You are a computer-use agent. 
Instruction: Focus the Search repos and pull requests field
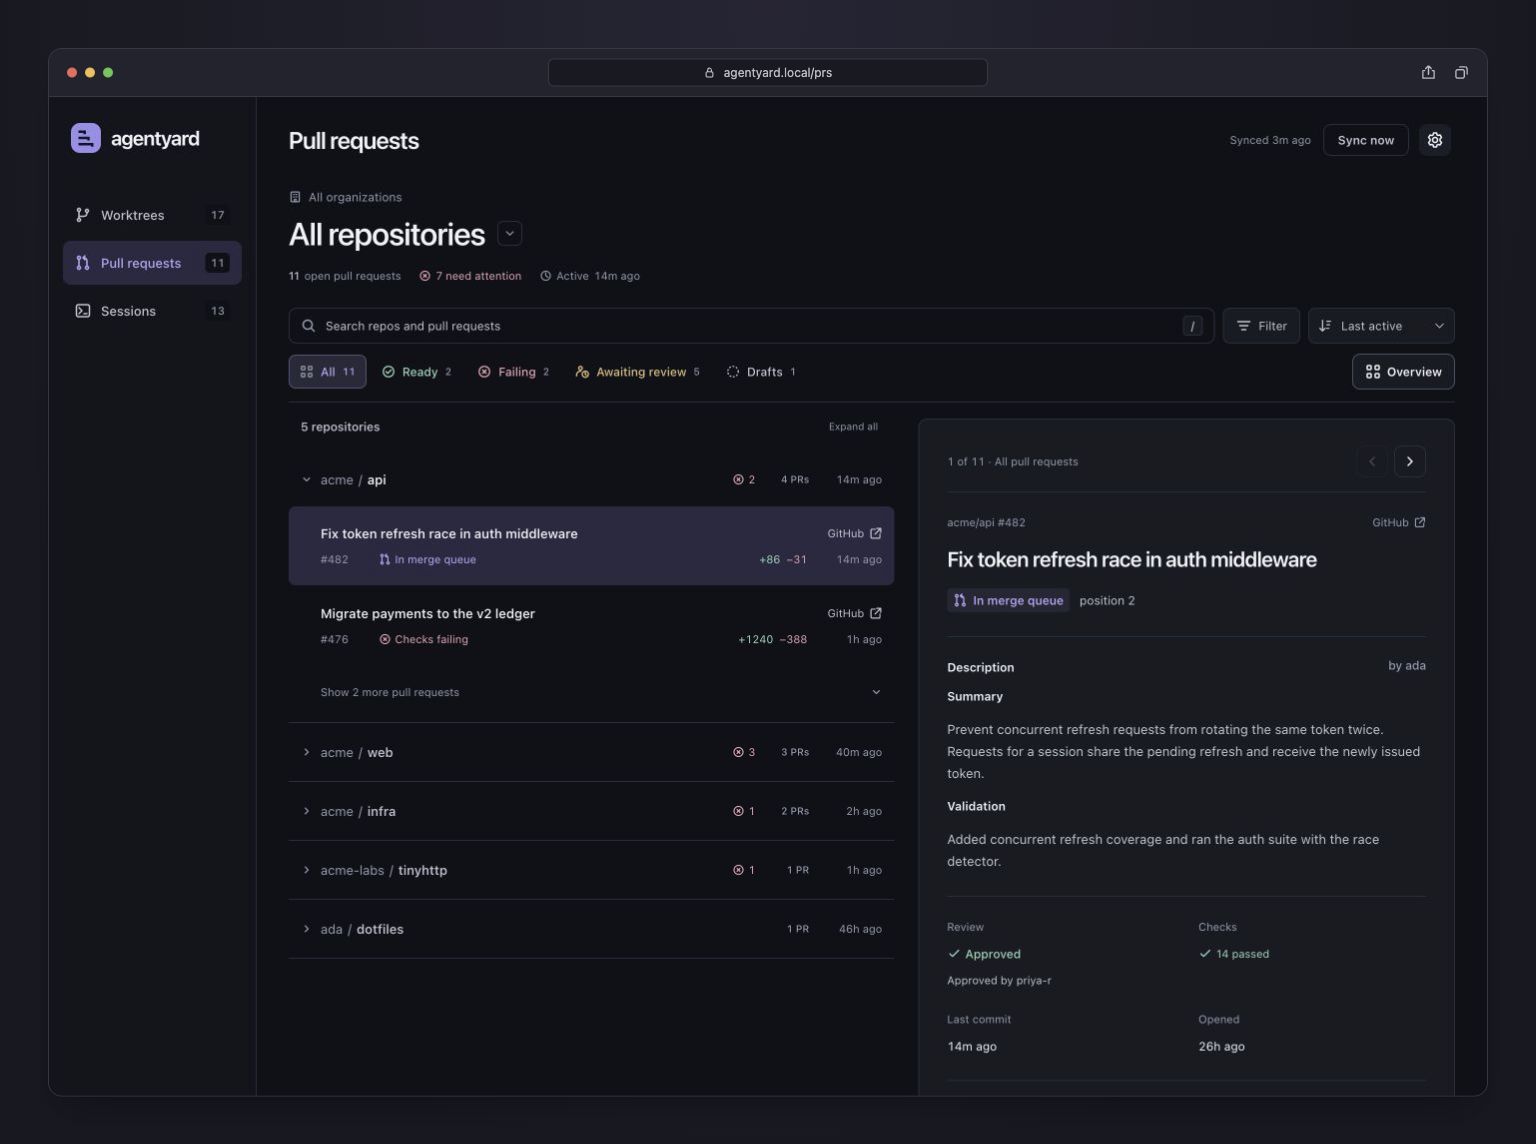751,326
